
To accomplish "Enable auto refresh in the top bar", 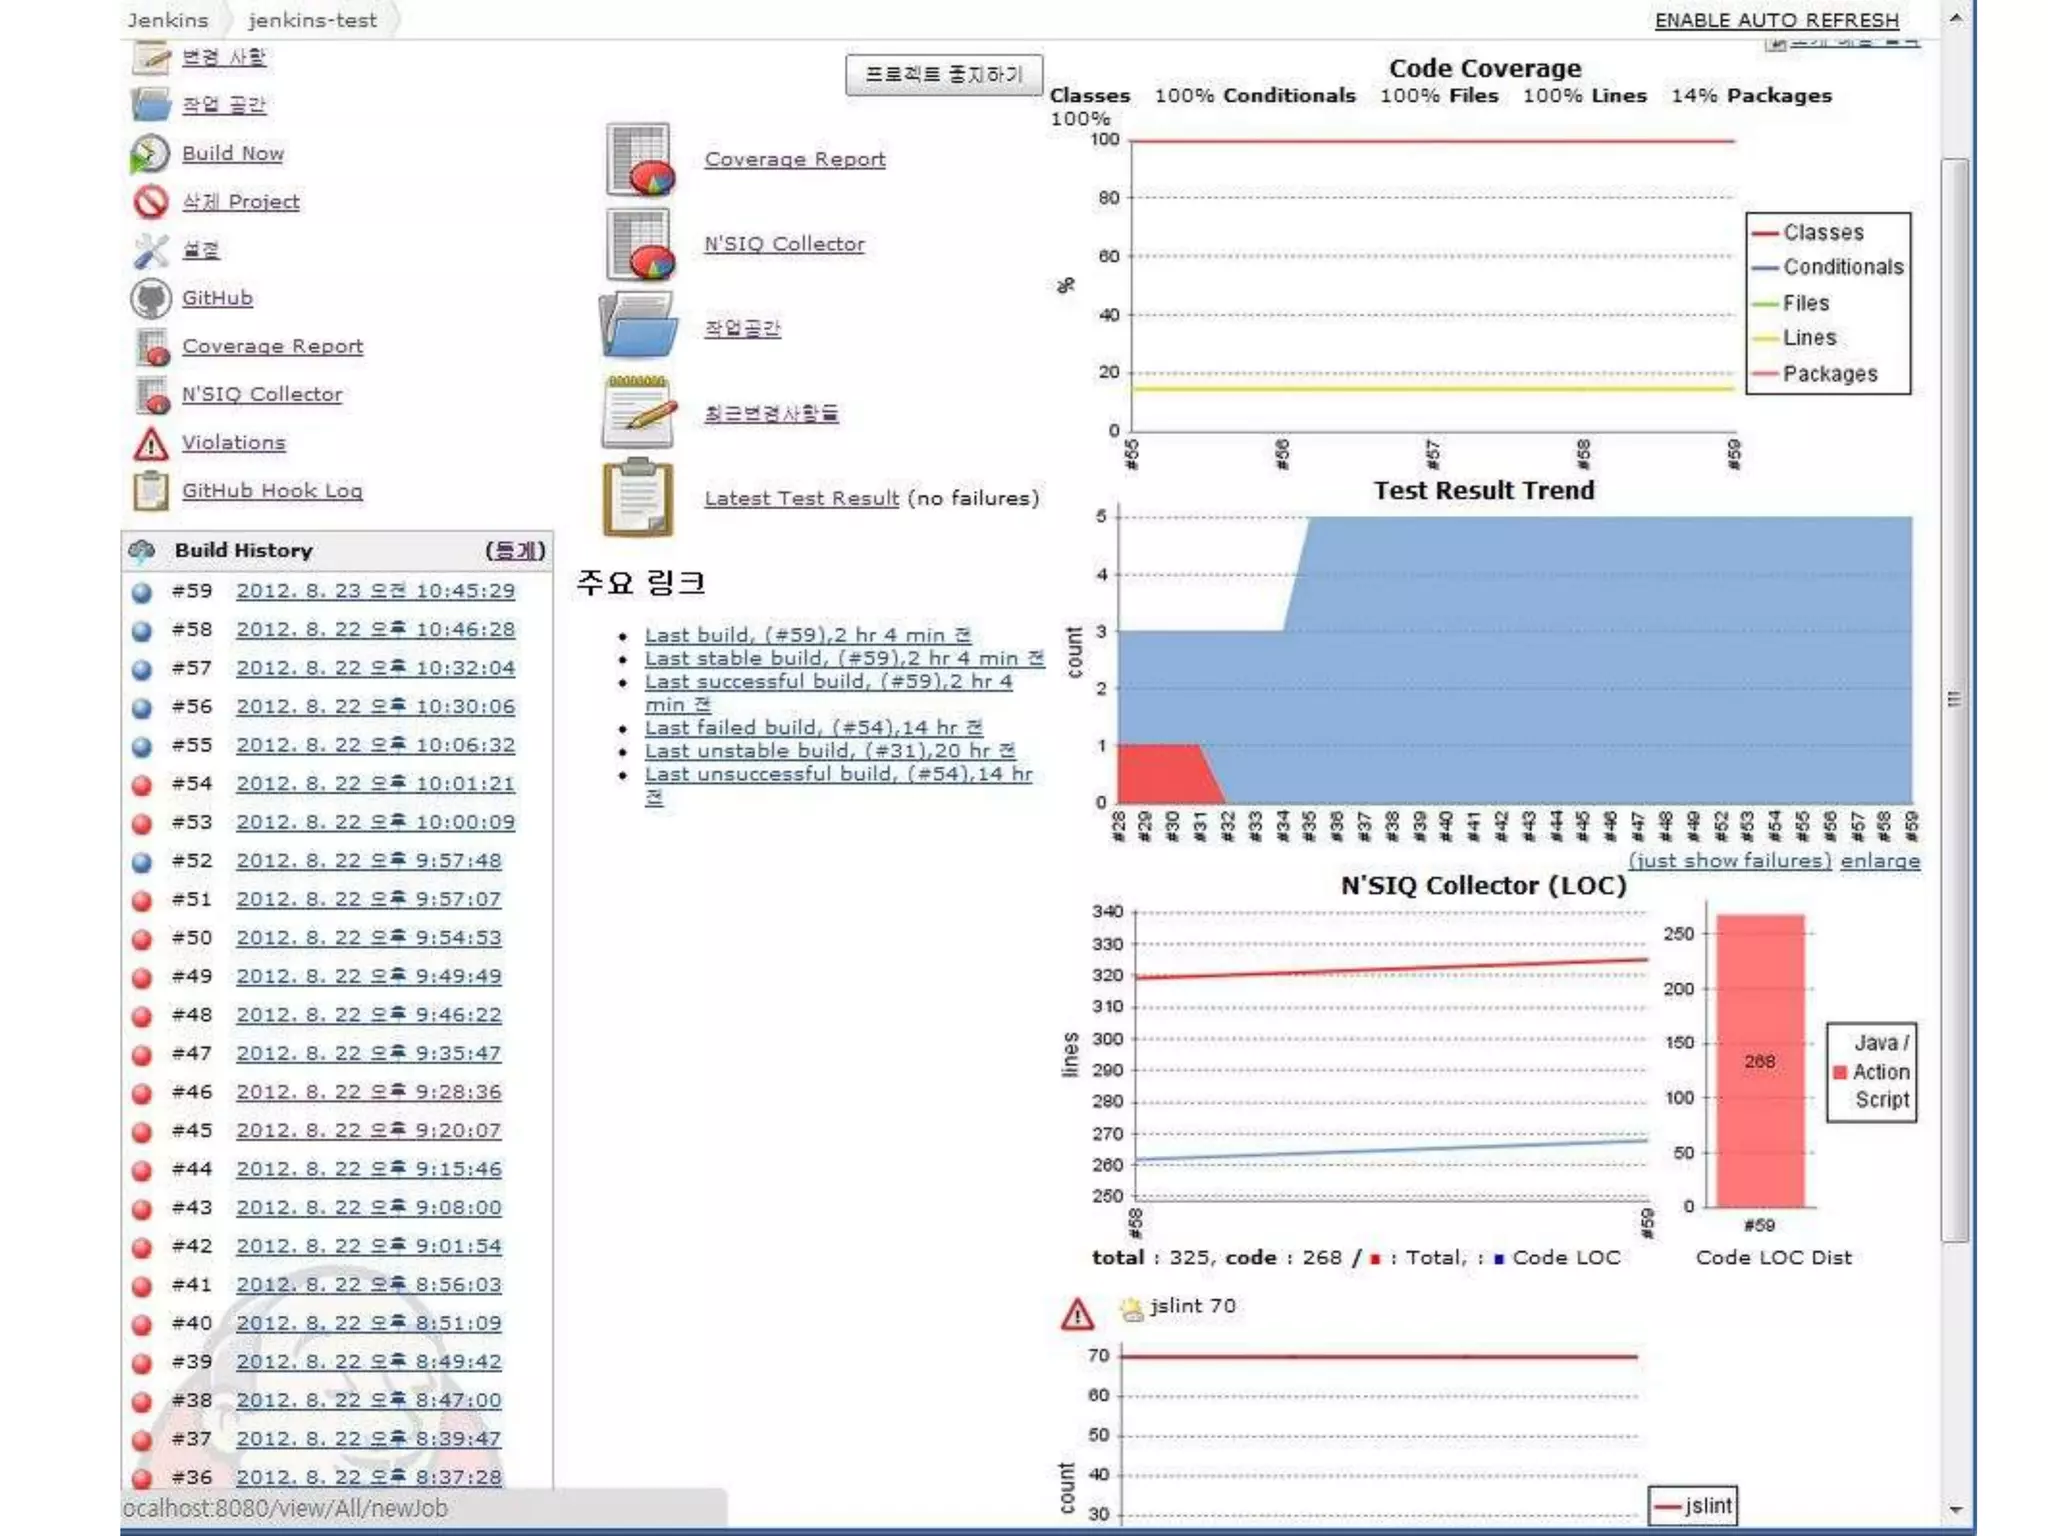I will click(x=1776, y=20).
